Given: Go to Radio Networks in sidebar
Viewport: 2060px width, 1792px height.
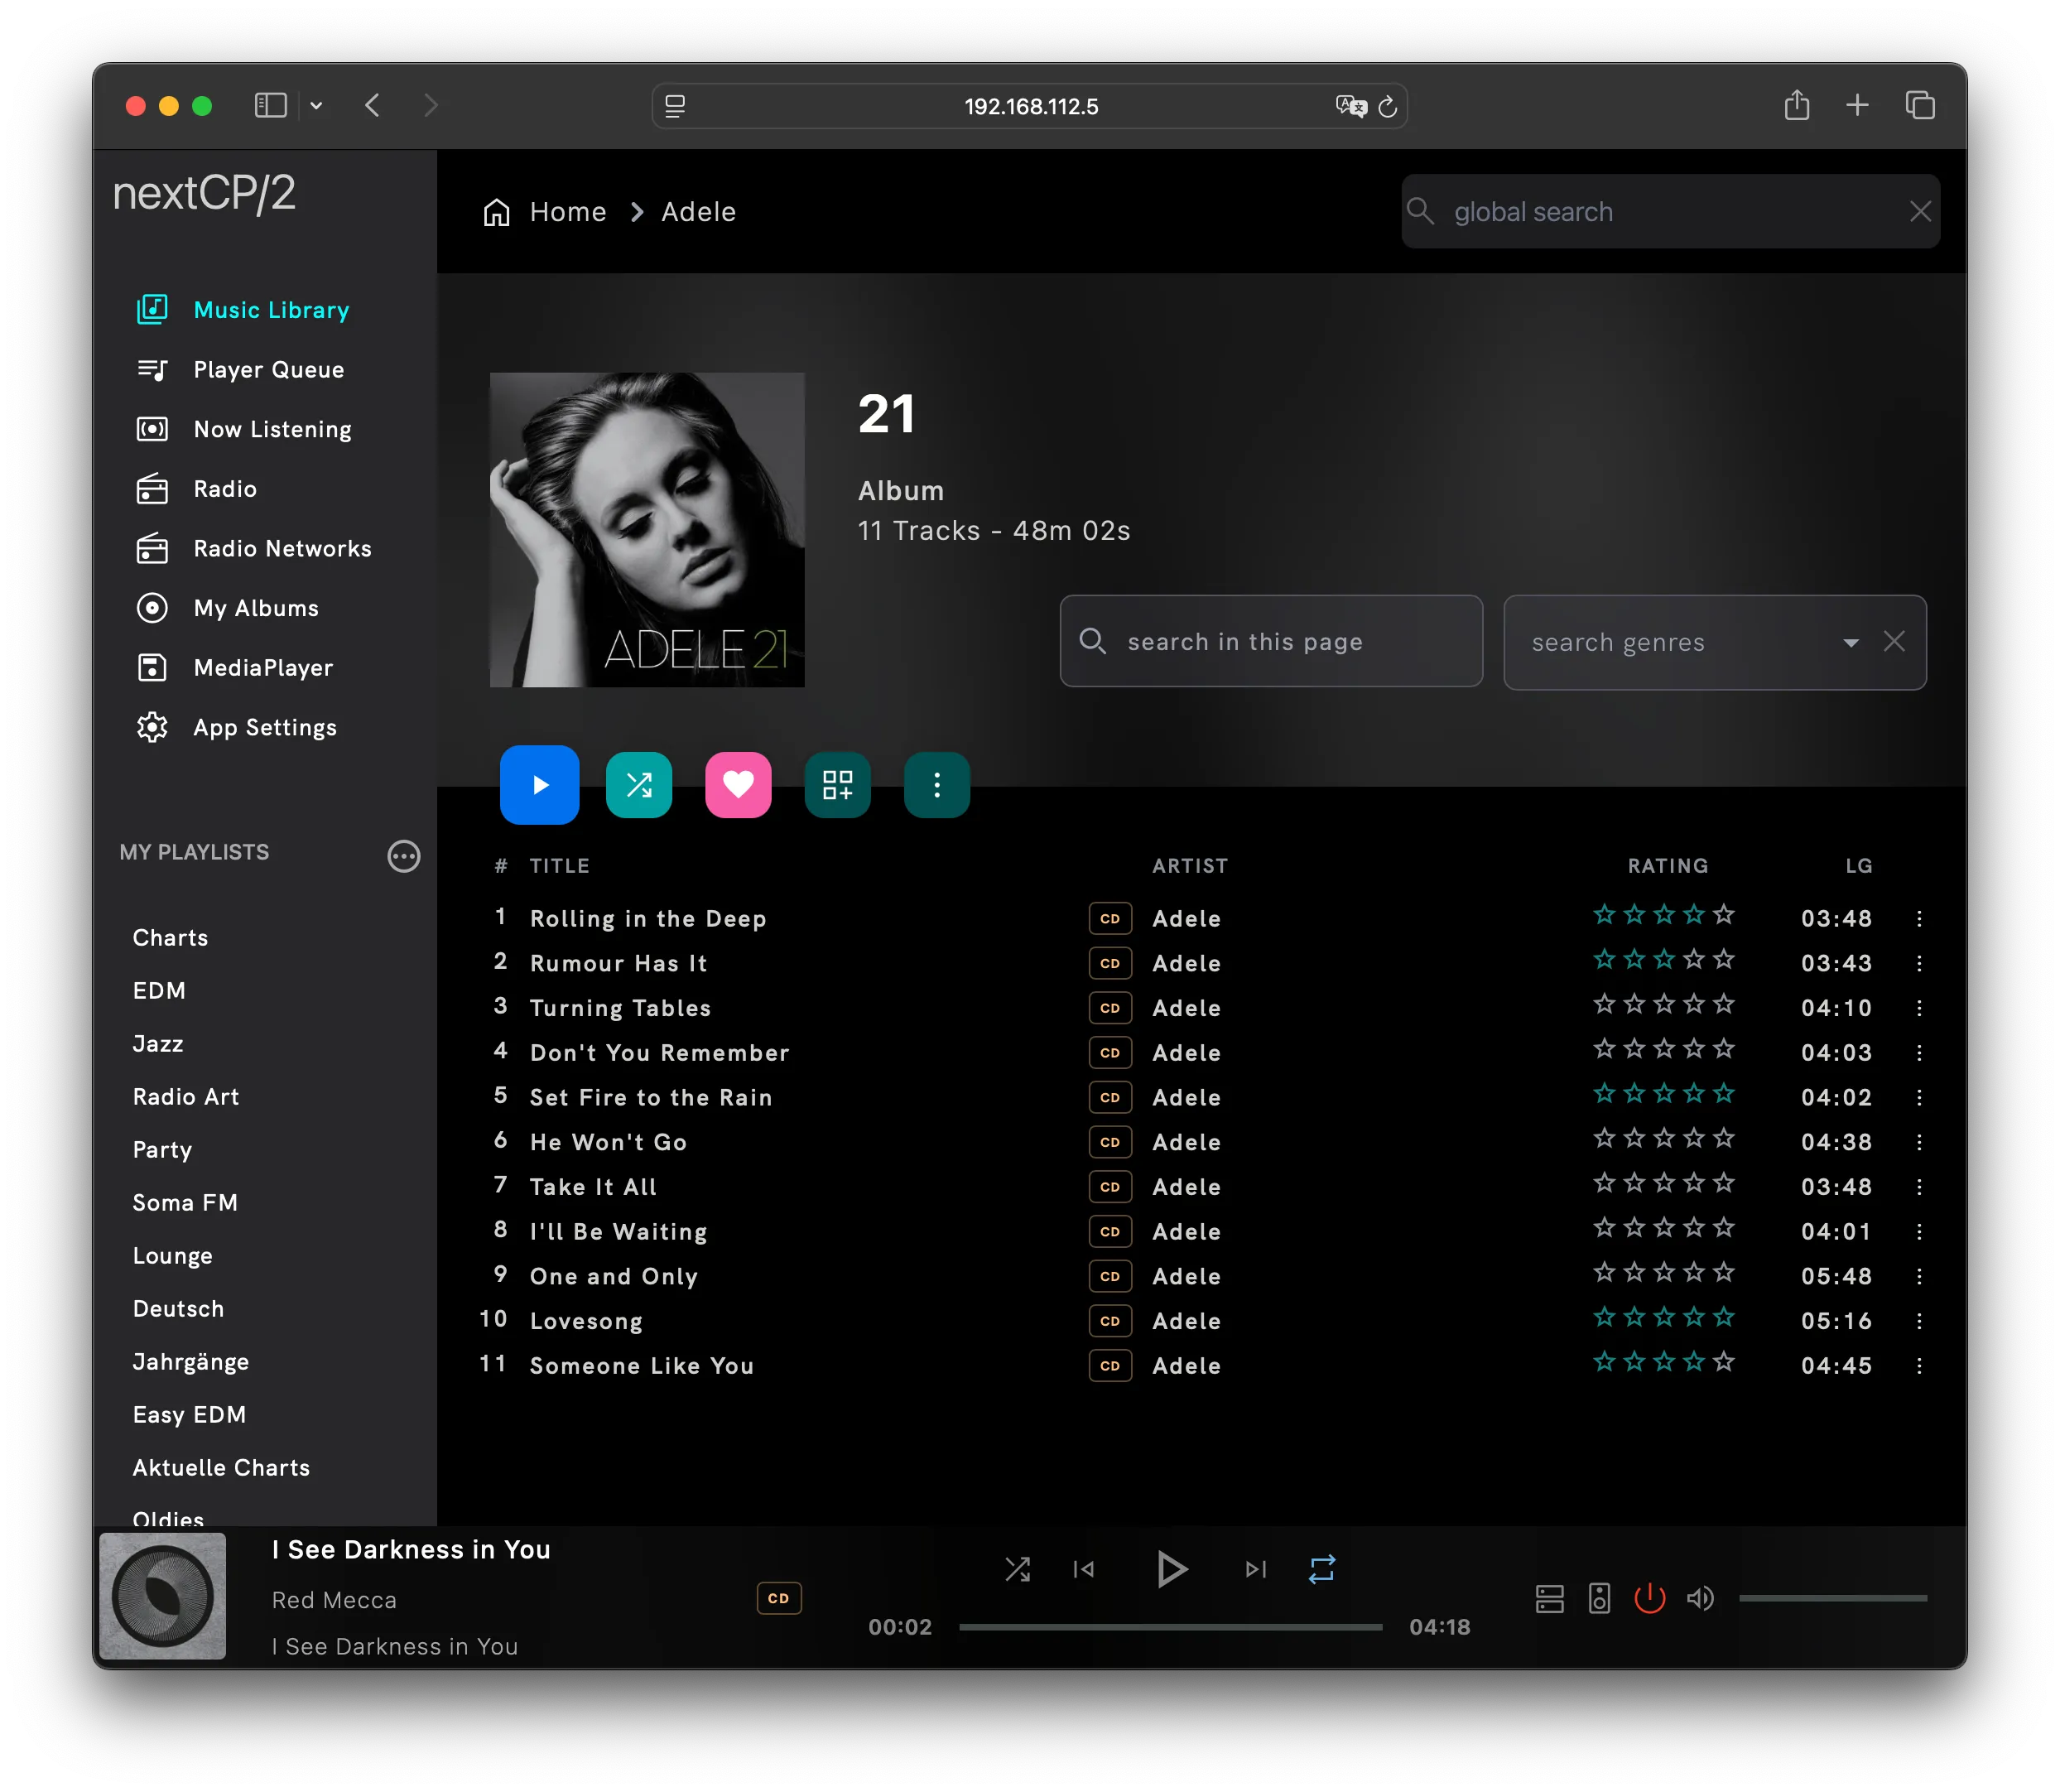Looking at the screenshot, I should [x=282, y=549].
